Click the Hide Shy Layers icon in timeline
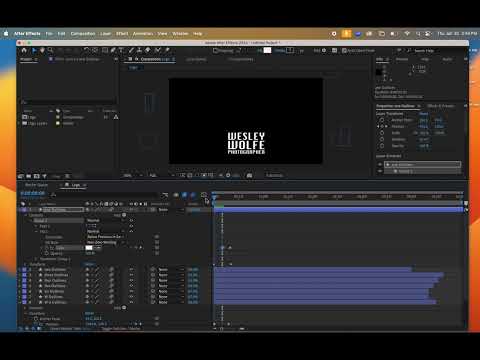This screenshot has width=480, height=360. pos(176,195)
